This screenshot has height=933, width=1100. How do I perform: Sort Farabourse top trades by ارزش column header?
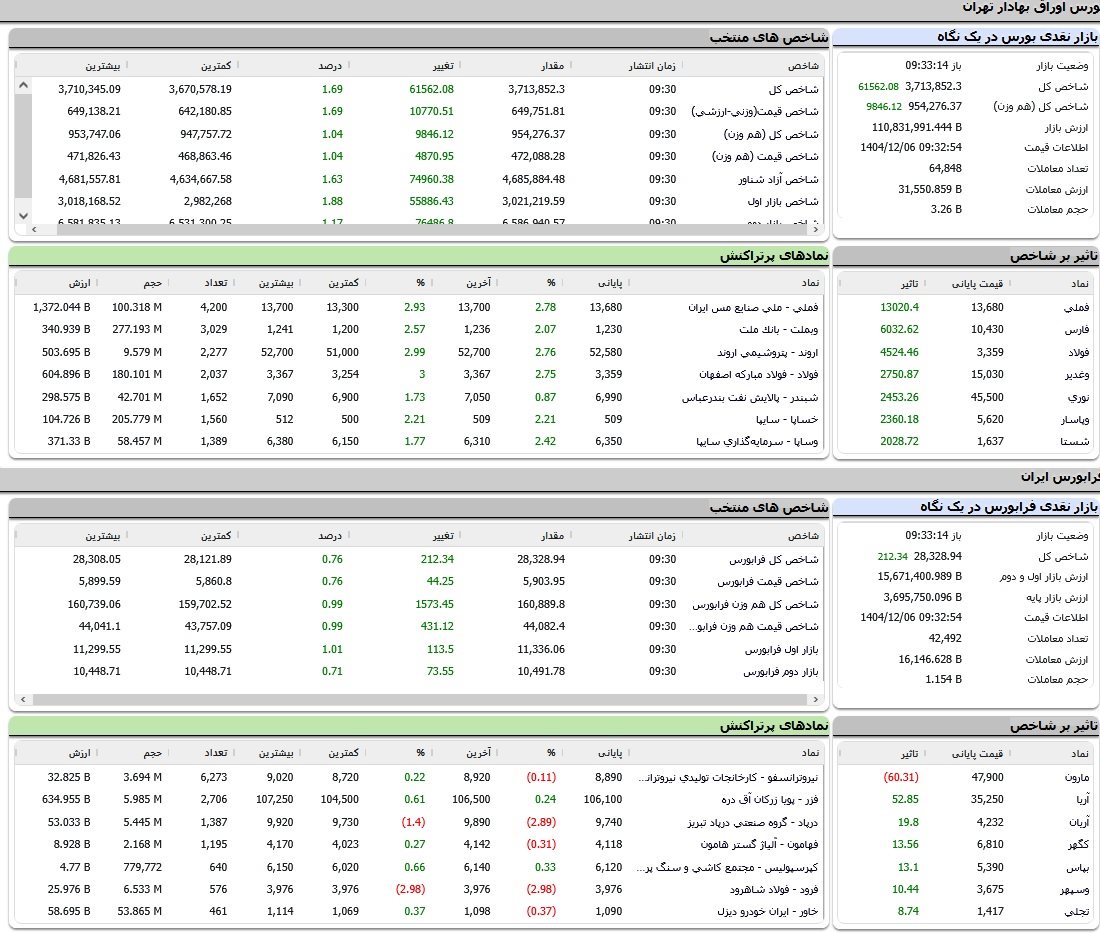click(79, 751)
